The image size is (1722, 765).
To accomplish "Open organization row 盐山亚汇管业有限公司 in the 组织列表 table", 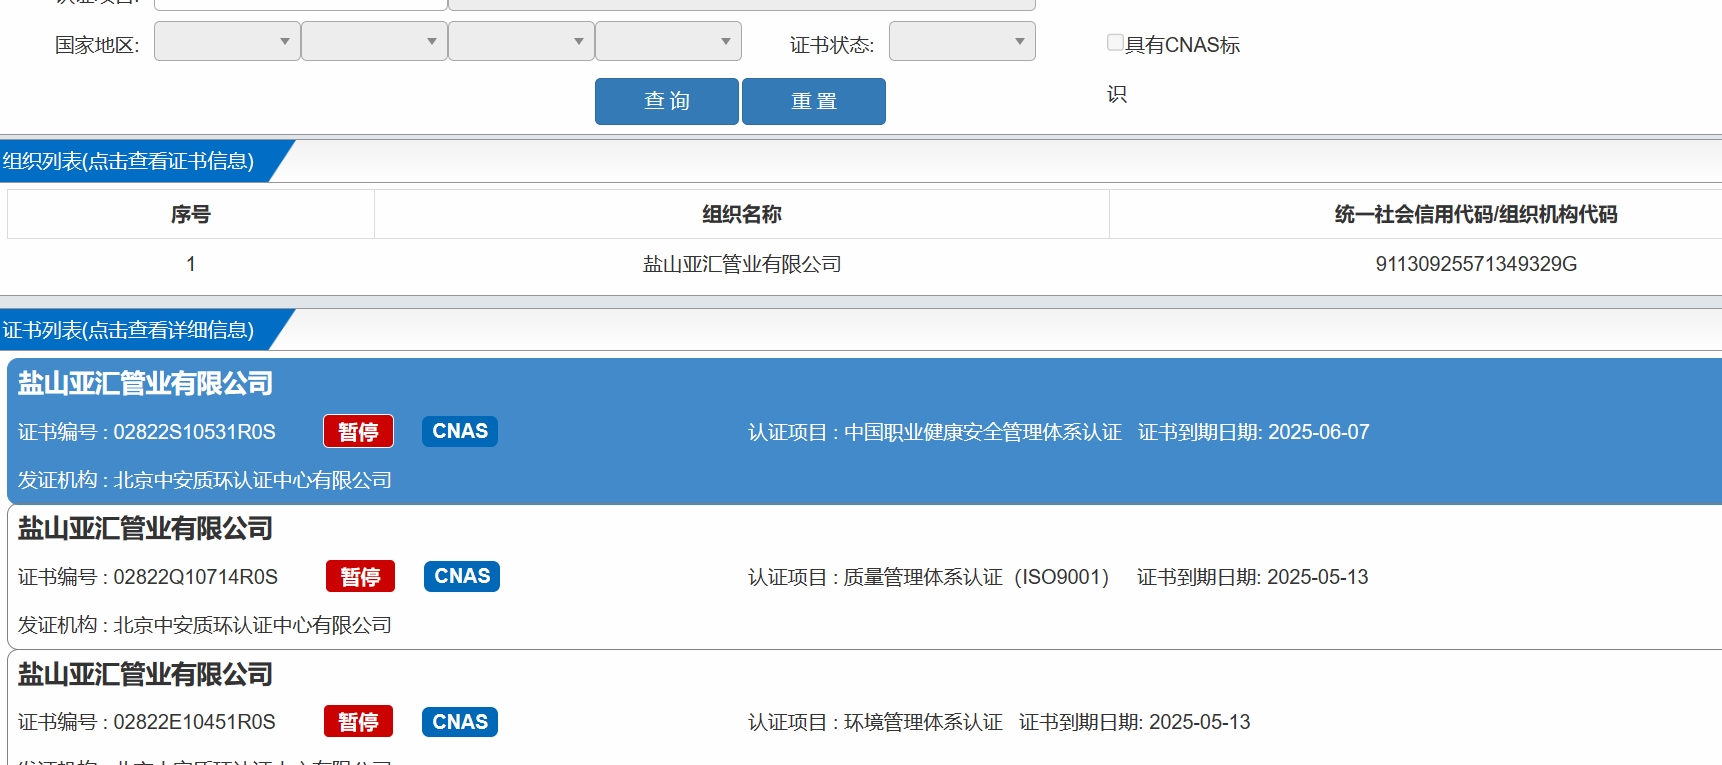I will click(x=742, y=264).
